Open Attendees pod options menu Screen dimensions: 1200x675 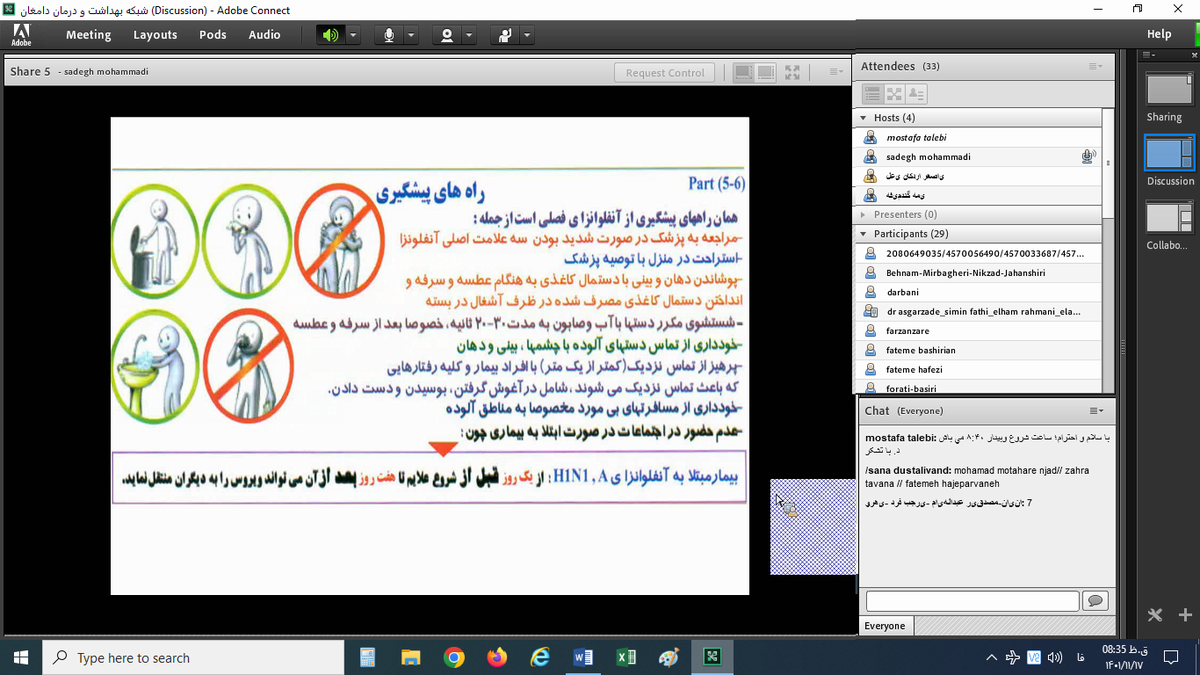tap(1095, 66)
